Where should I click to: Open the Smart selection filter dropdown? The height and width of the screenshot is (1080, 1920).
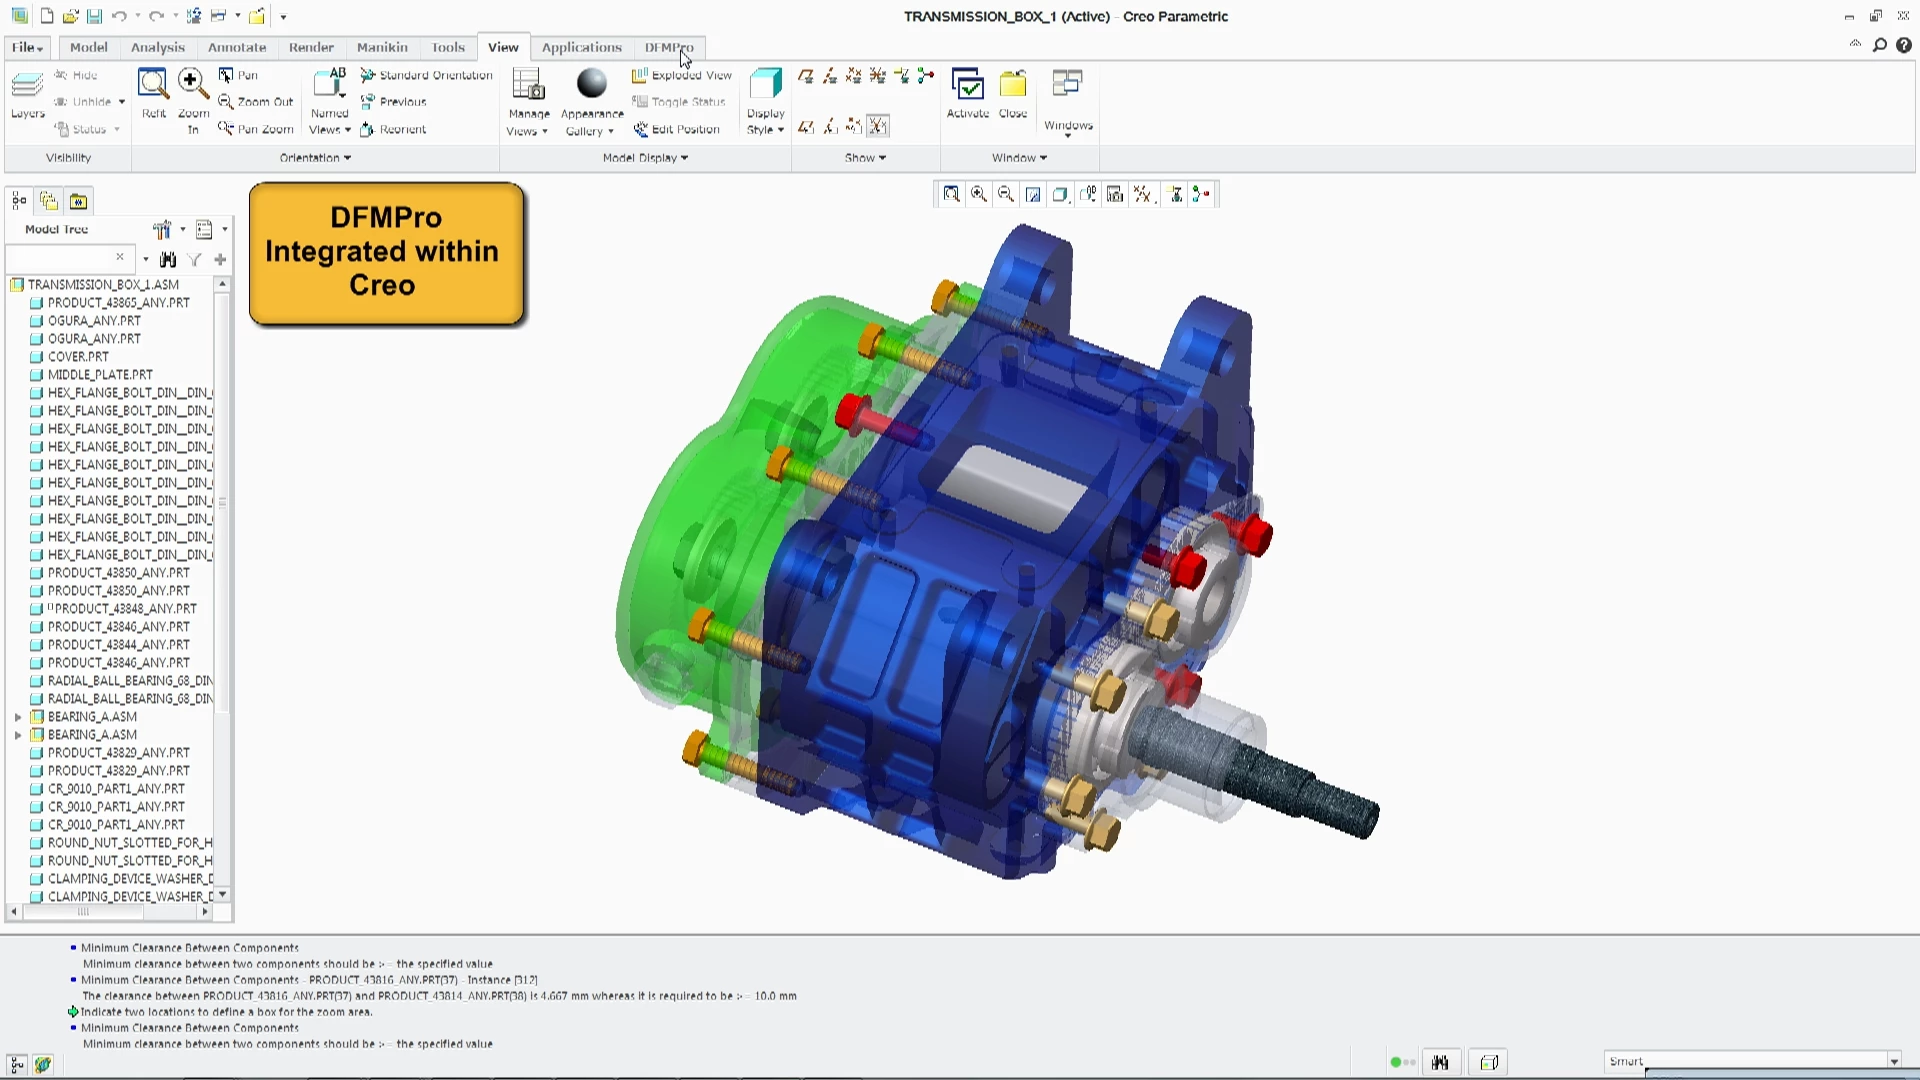coord(1893,1061)
